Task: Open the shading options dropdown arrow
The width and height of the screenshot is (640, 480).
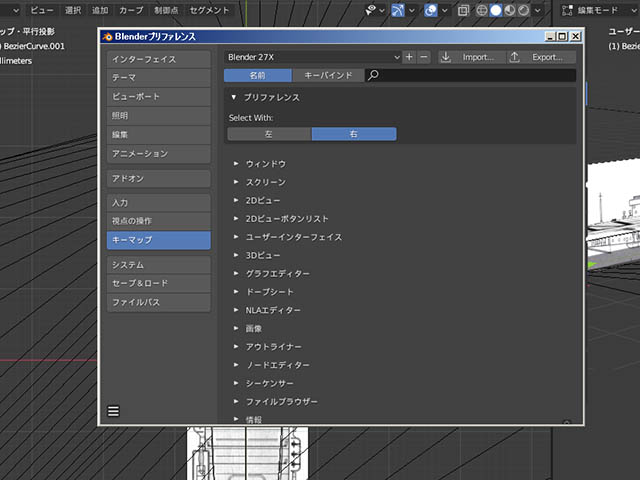Action: [538, 10]
